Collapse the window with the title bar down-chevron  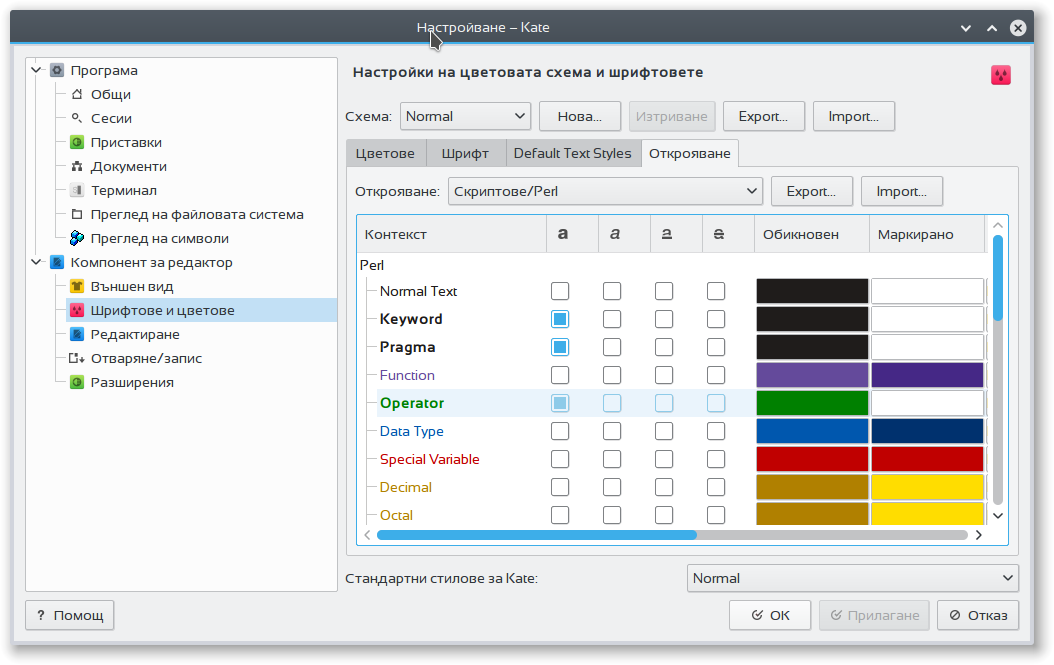tap(966, 28)
